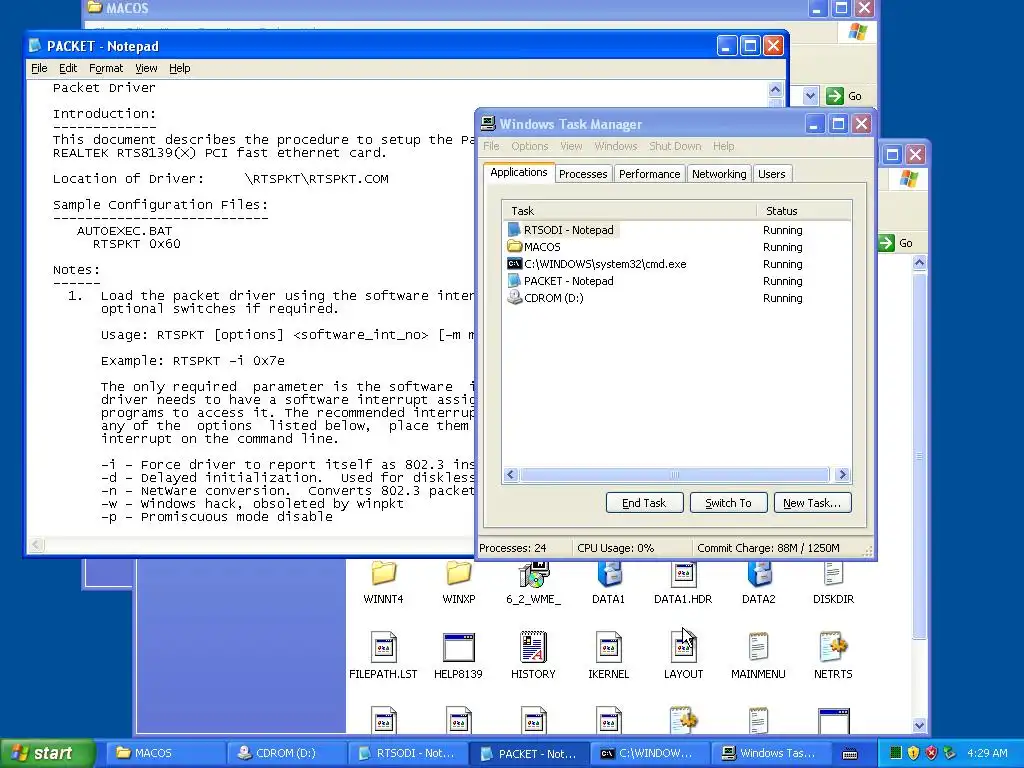The width and height of the screenshot is (1024, 768).
Task: Open the WINXP folder icon
Action: 458,575
